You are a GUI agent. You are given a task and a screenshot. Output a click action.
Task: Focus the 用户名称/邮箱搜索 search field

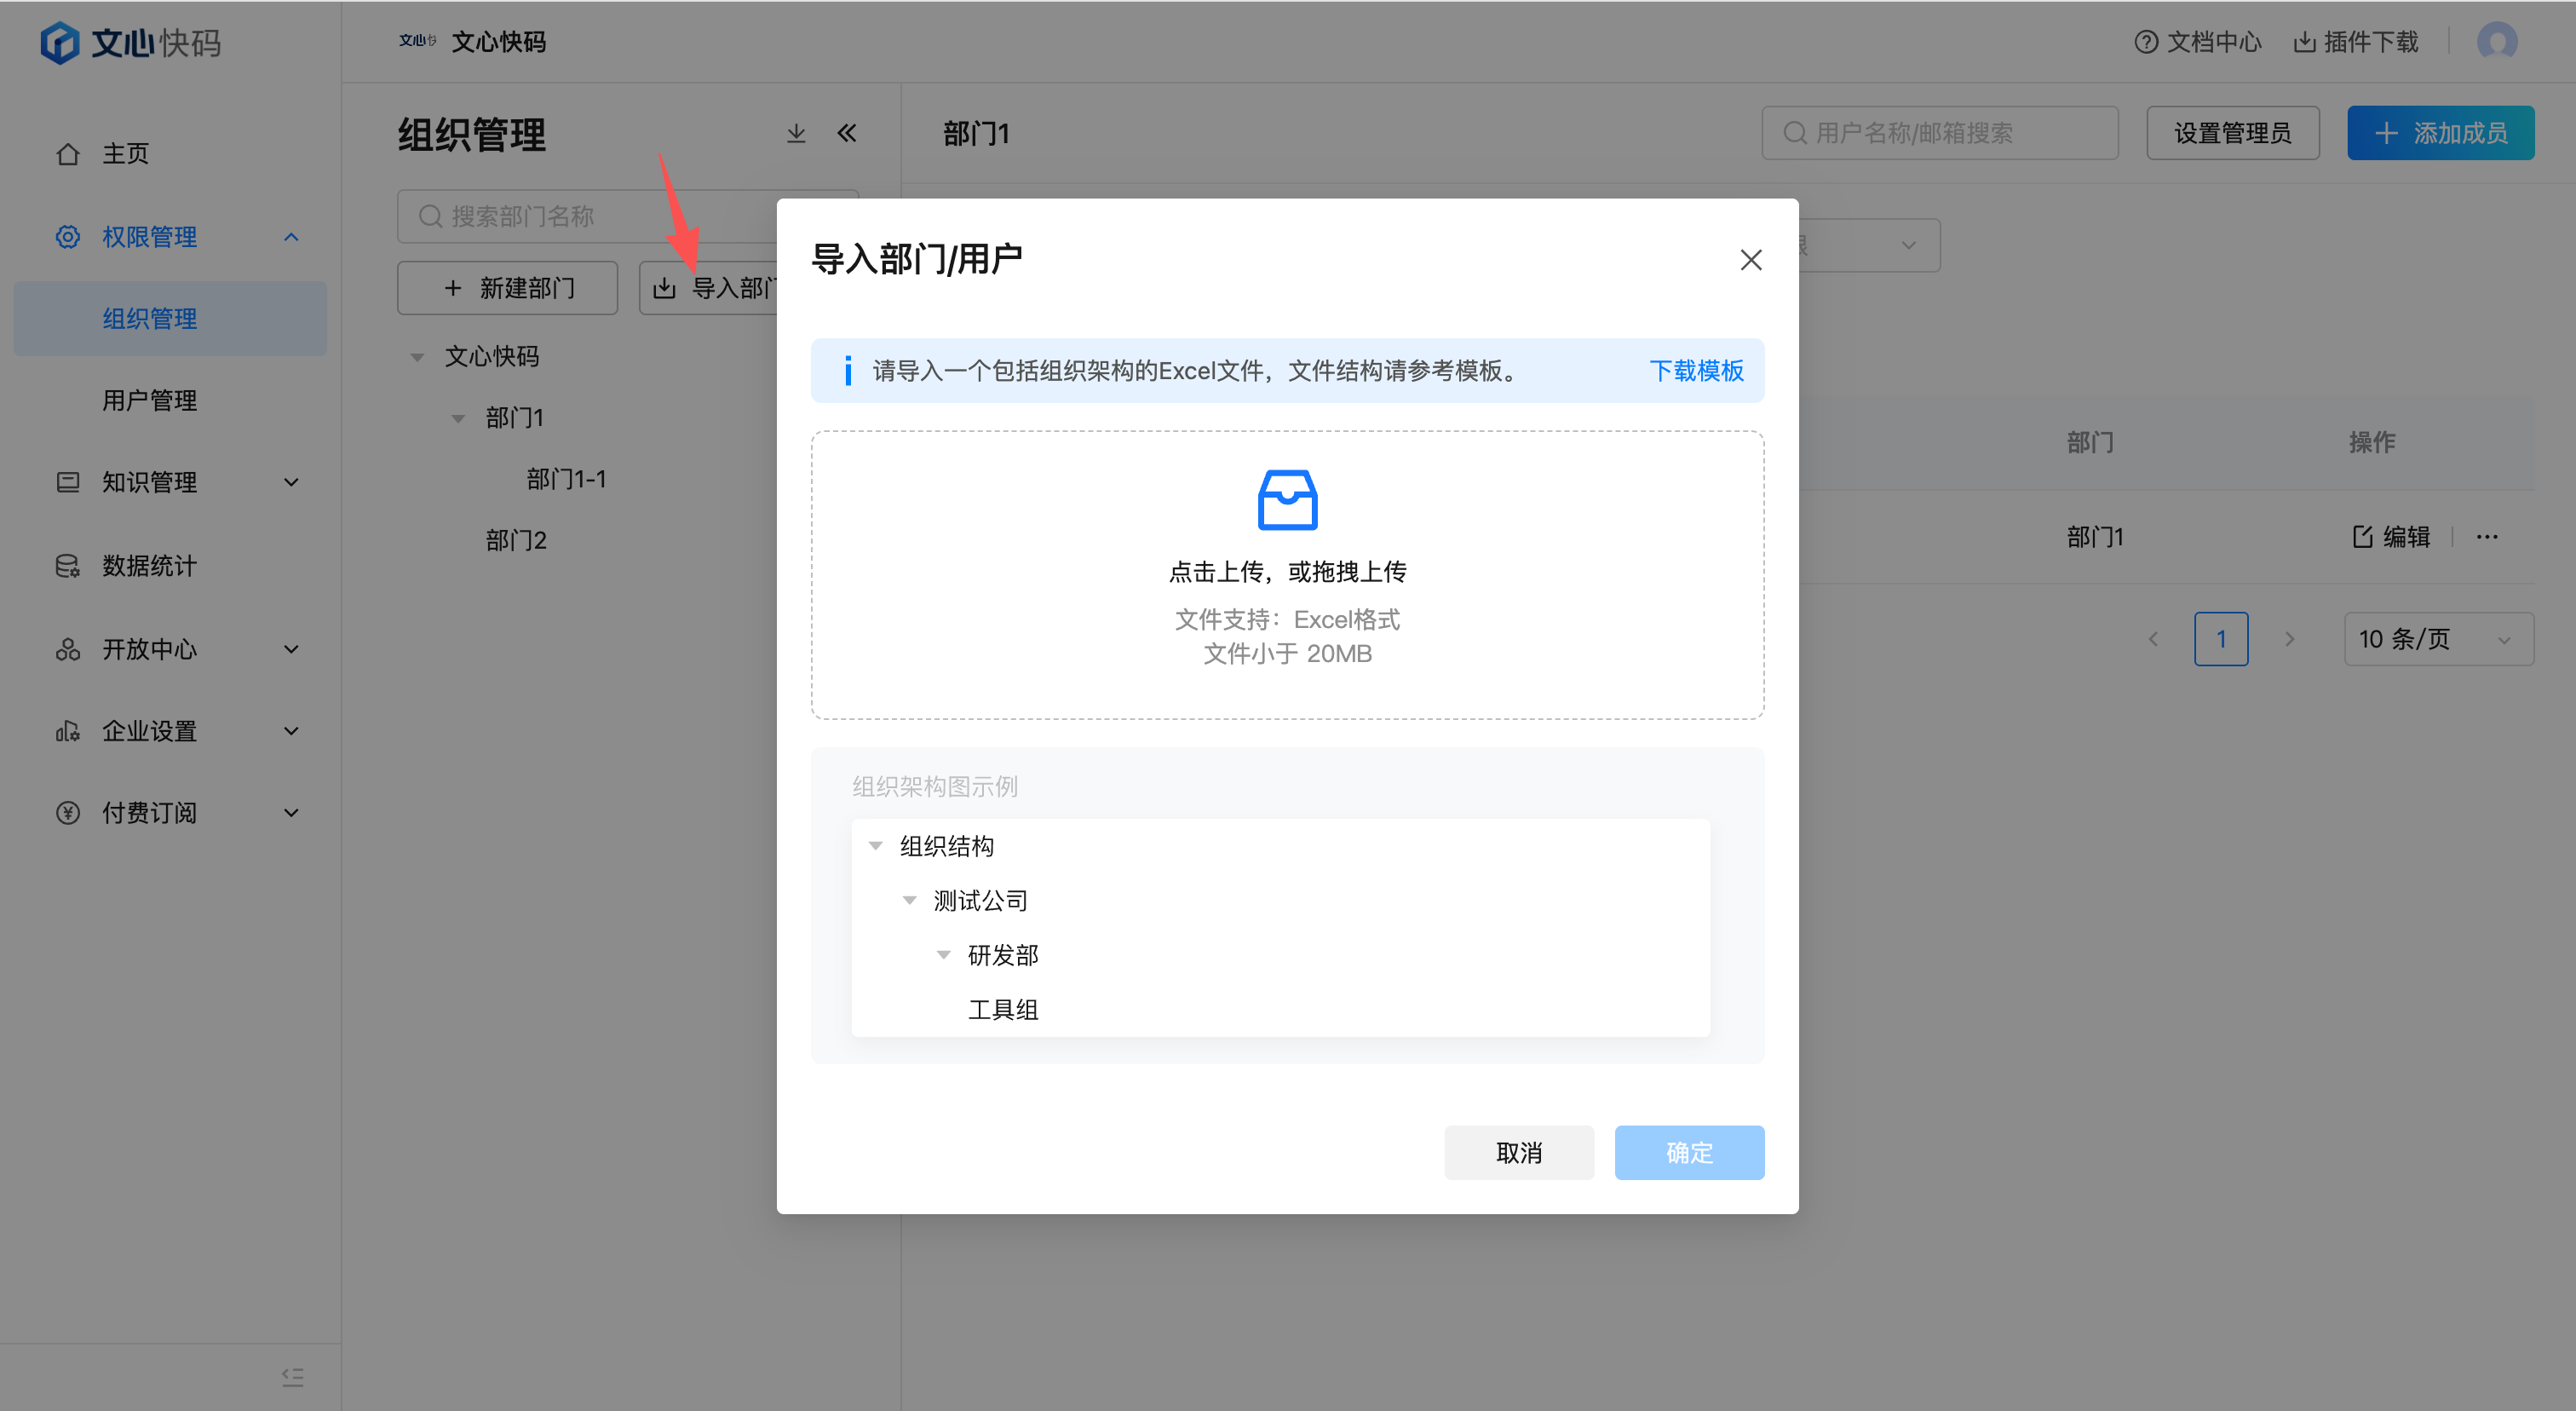[x=1940, y=133]
